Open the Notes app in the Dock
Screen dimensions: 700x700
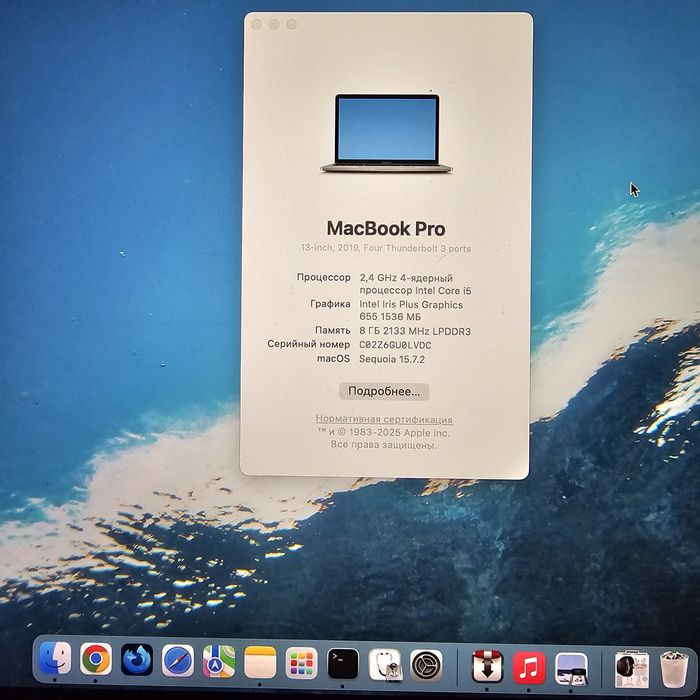tap(260, 662)
